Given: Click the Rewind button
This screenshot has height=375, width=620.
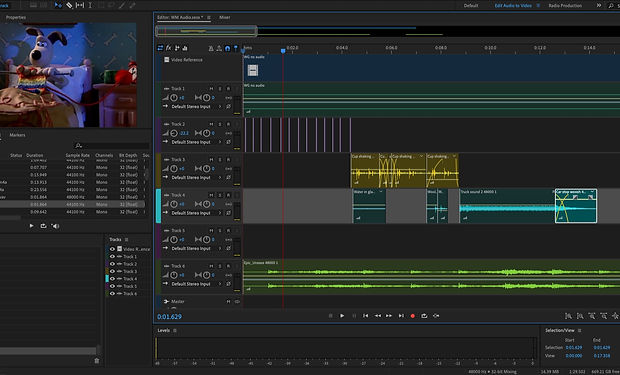Looking at the screenshot, I should (x=378, y=316).
